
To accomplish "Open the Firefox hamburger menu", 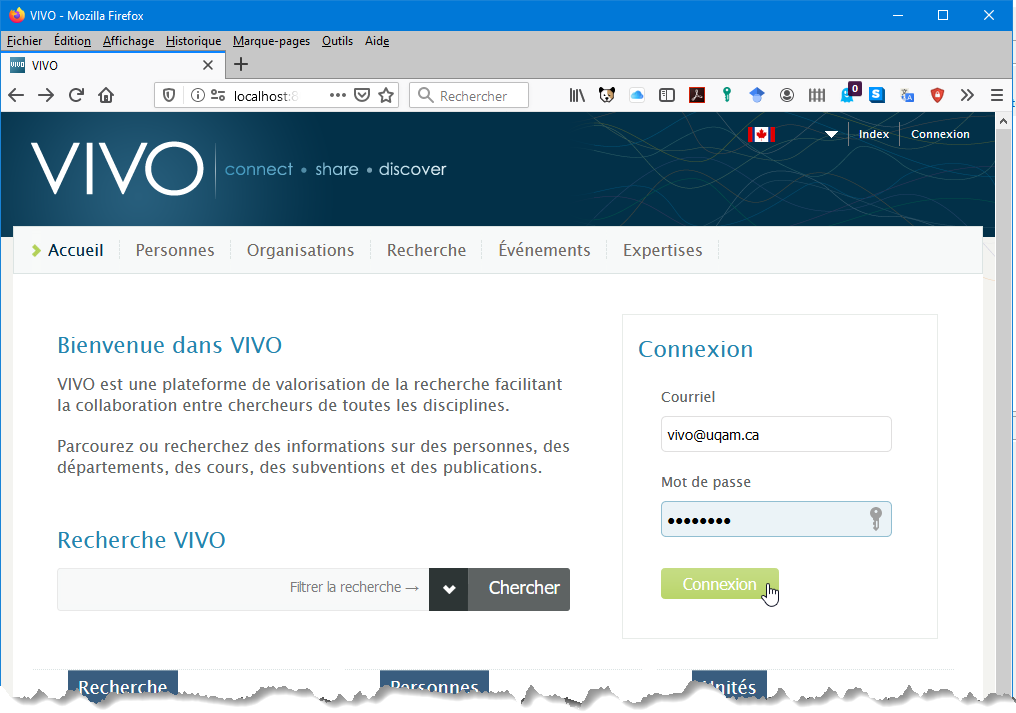I will coord(997,95).
